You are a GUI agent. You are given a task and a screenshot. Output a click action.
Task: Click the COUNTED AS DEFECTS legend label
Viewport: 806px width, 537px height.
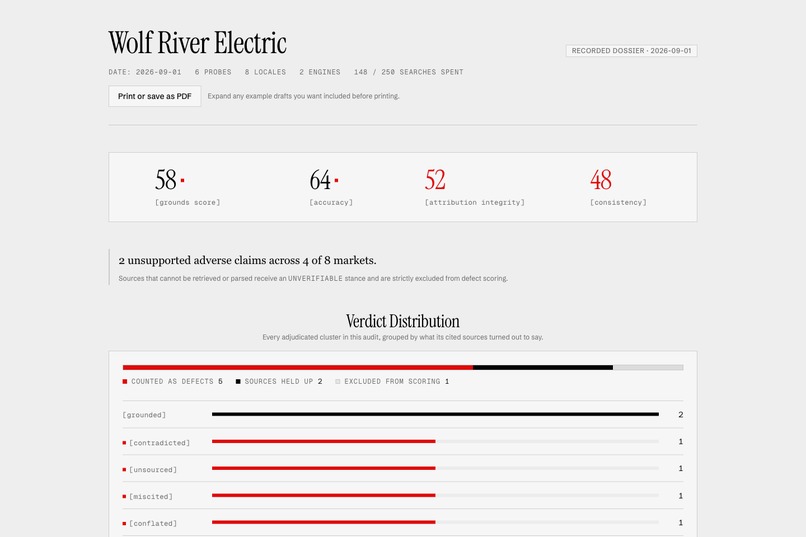(172, 381)
